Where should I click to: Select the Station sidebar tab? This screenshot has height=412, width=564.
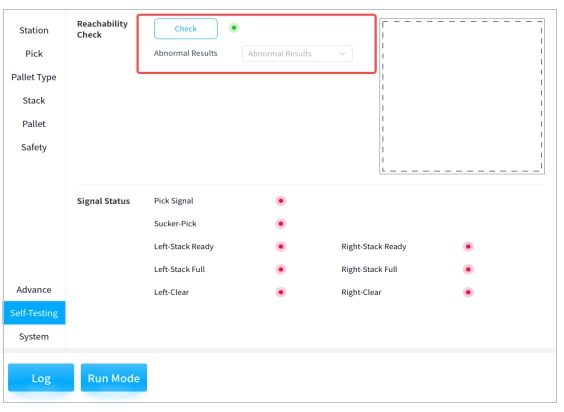34,30
